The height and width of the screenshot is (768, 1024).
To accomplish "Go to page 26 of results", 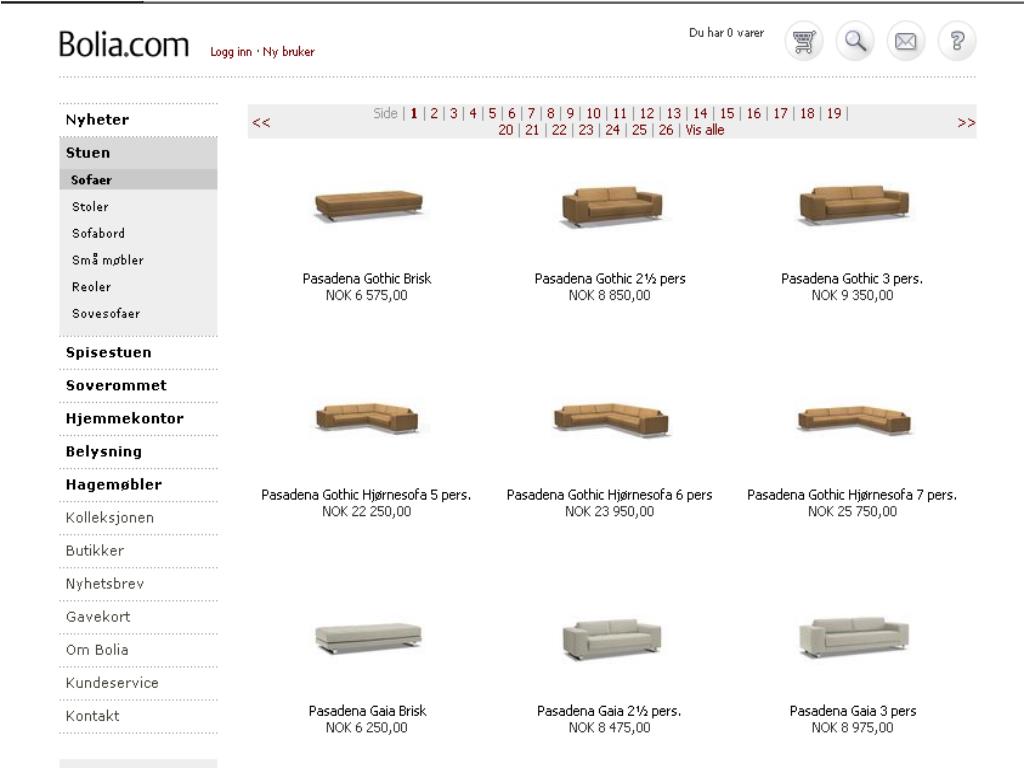I will 665,130.
